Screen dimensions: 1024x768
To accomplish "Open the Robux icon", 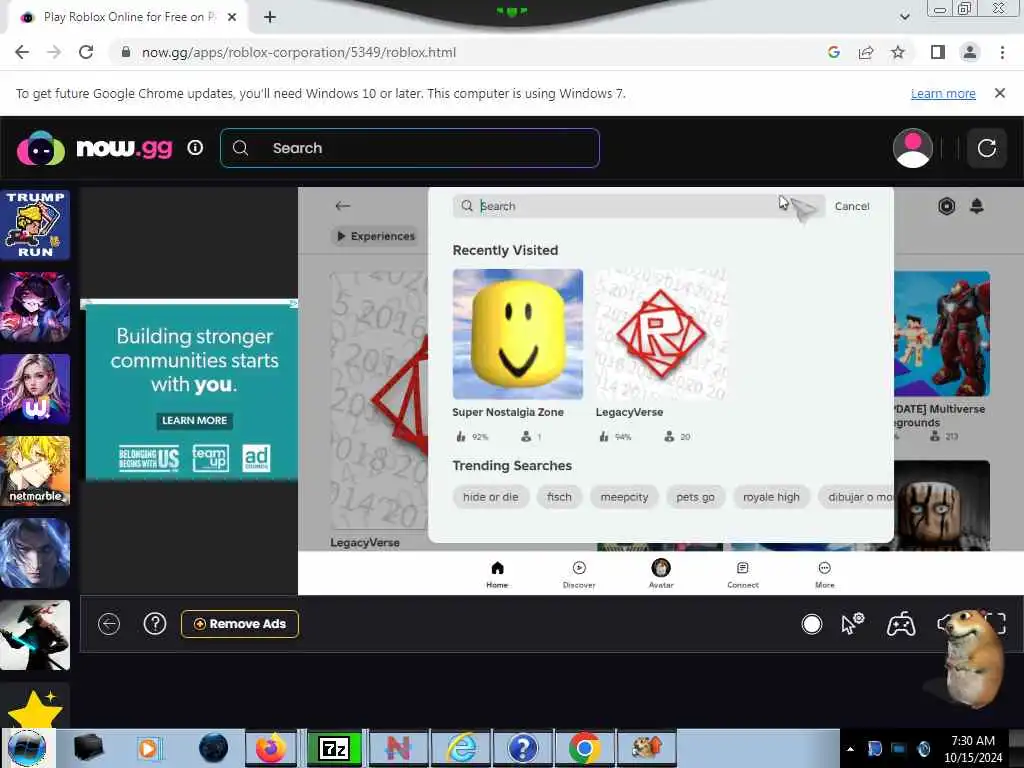I will tap(946, 206).
